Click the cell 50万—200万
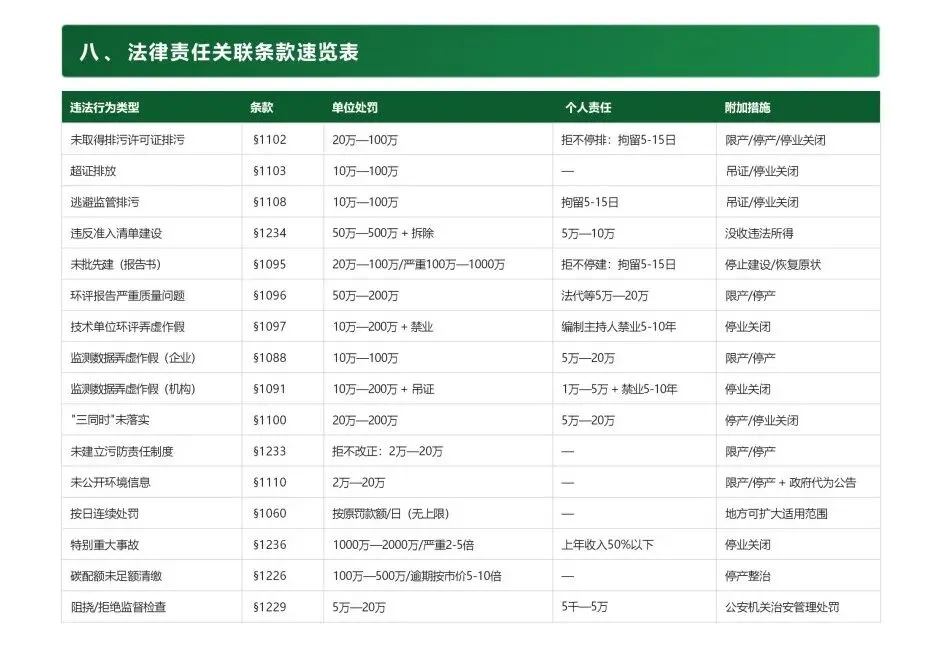 (x=365, y=296)
